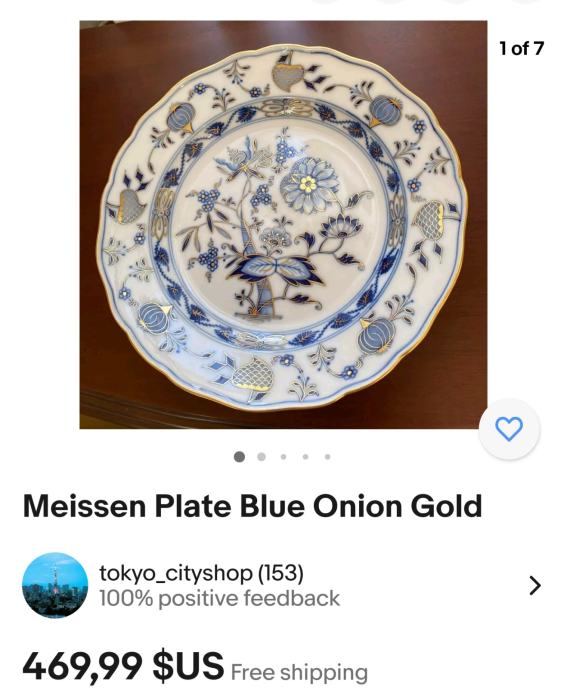567x690 pixels.
Task: Open the tokyo_cityshop seller name link
Action: click(x=176, y=573)
